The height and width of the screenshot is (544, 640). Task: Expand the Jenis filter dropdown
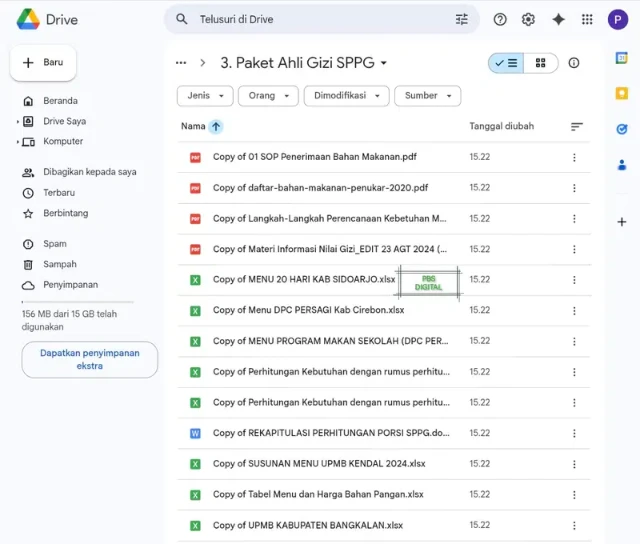tap(205, 96)
